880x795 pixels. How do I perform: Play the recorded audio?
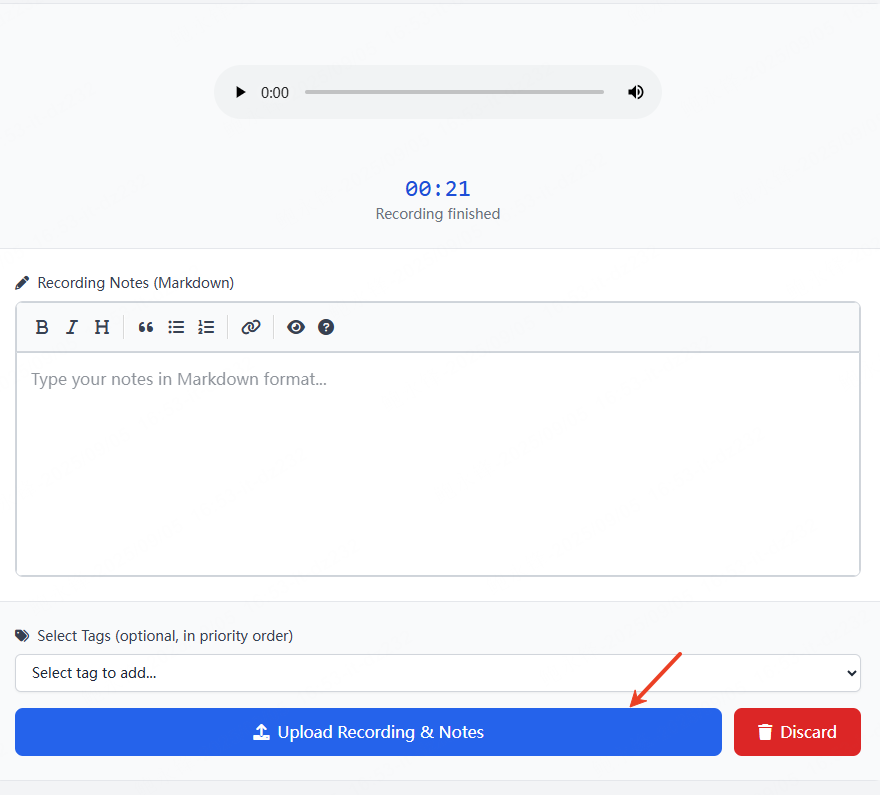240,92
